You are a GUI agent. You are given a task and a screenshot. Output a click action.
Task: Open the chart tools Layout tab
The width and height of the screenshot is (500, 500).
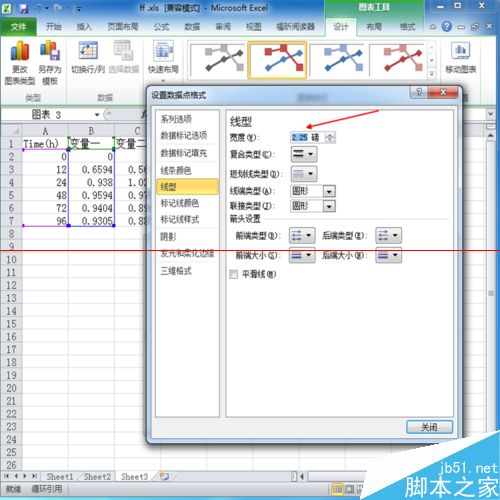point(374,27)
